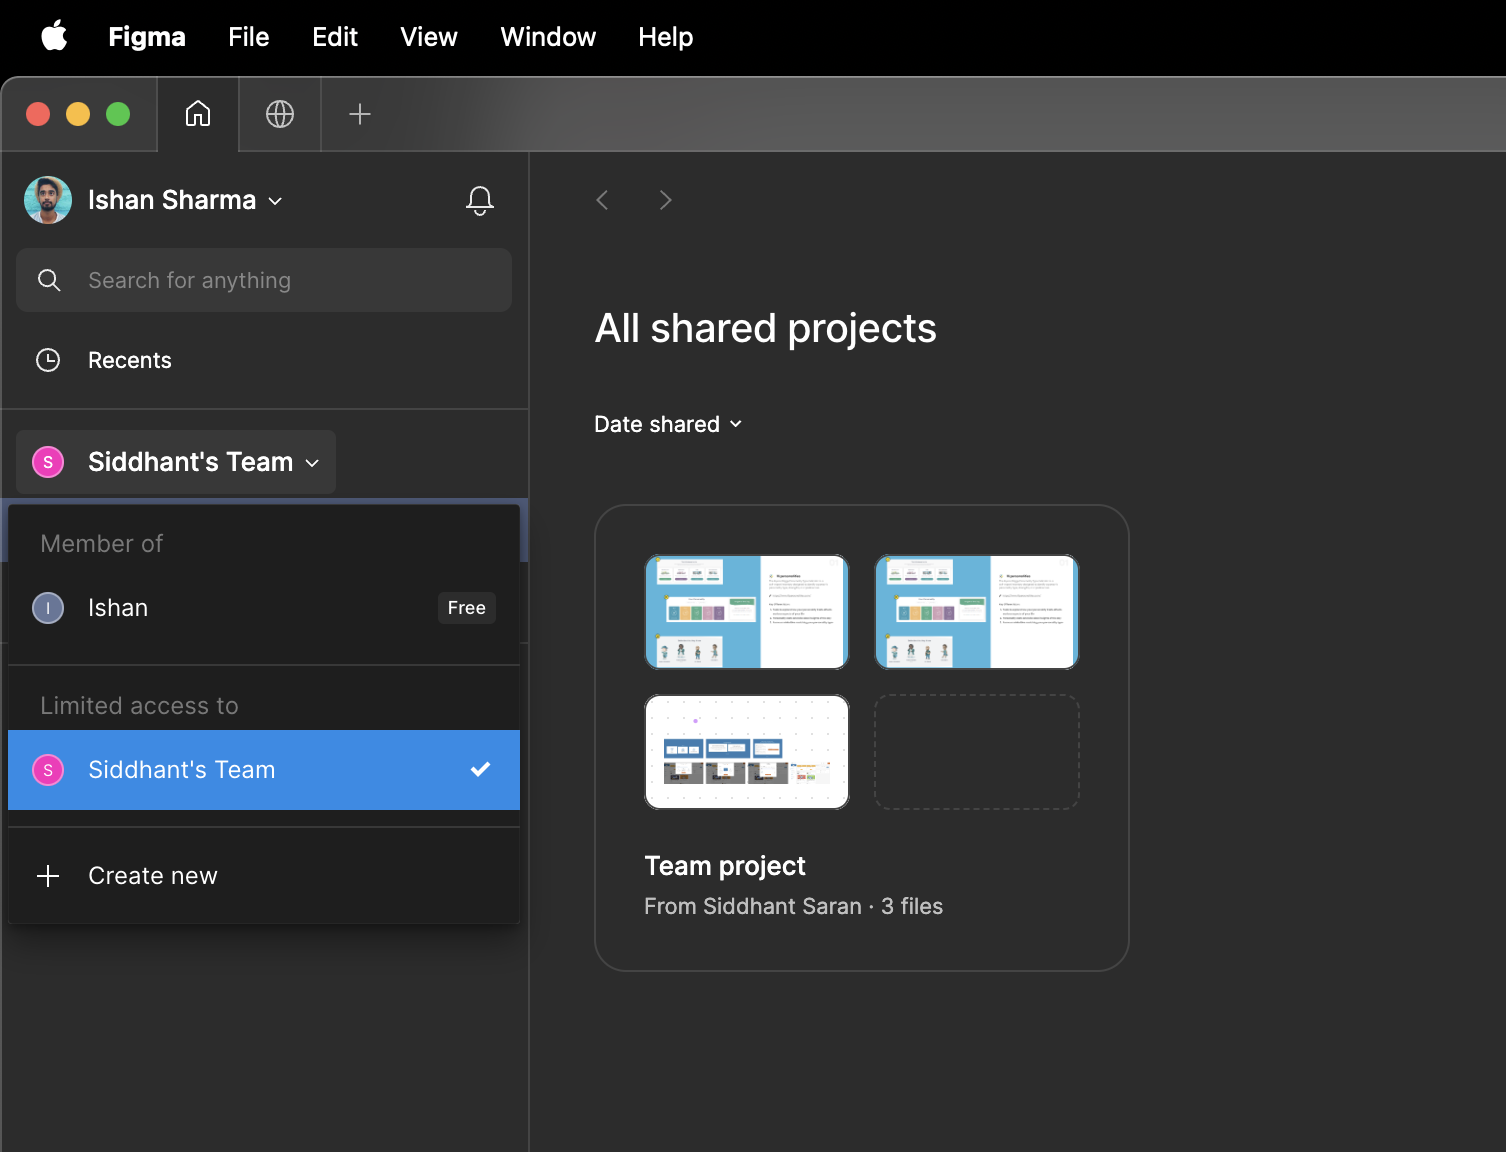The width and height of the screenshot is (1506, 1152).
Task: Click the Ishan team avatar icon
Action: (x=48, y=608)
